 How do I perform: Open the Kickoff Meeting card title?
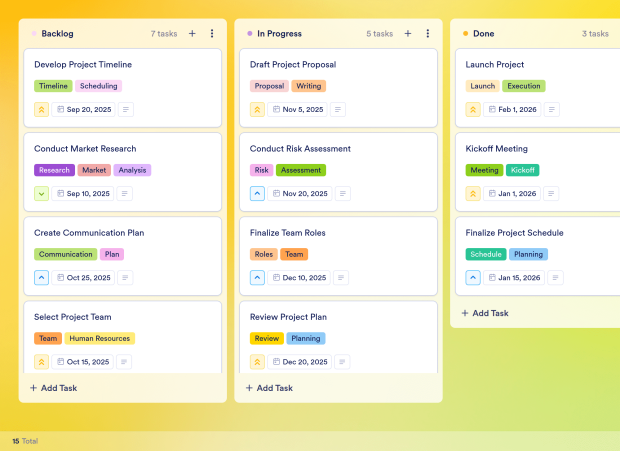(497, 149)
